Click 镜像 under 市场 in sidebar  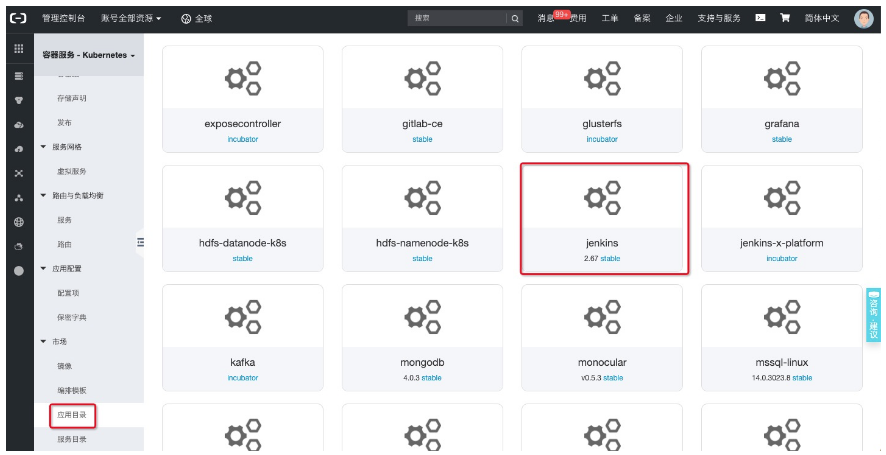[64, 366]
